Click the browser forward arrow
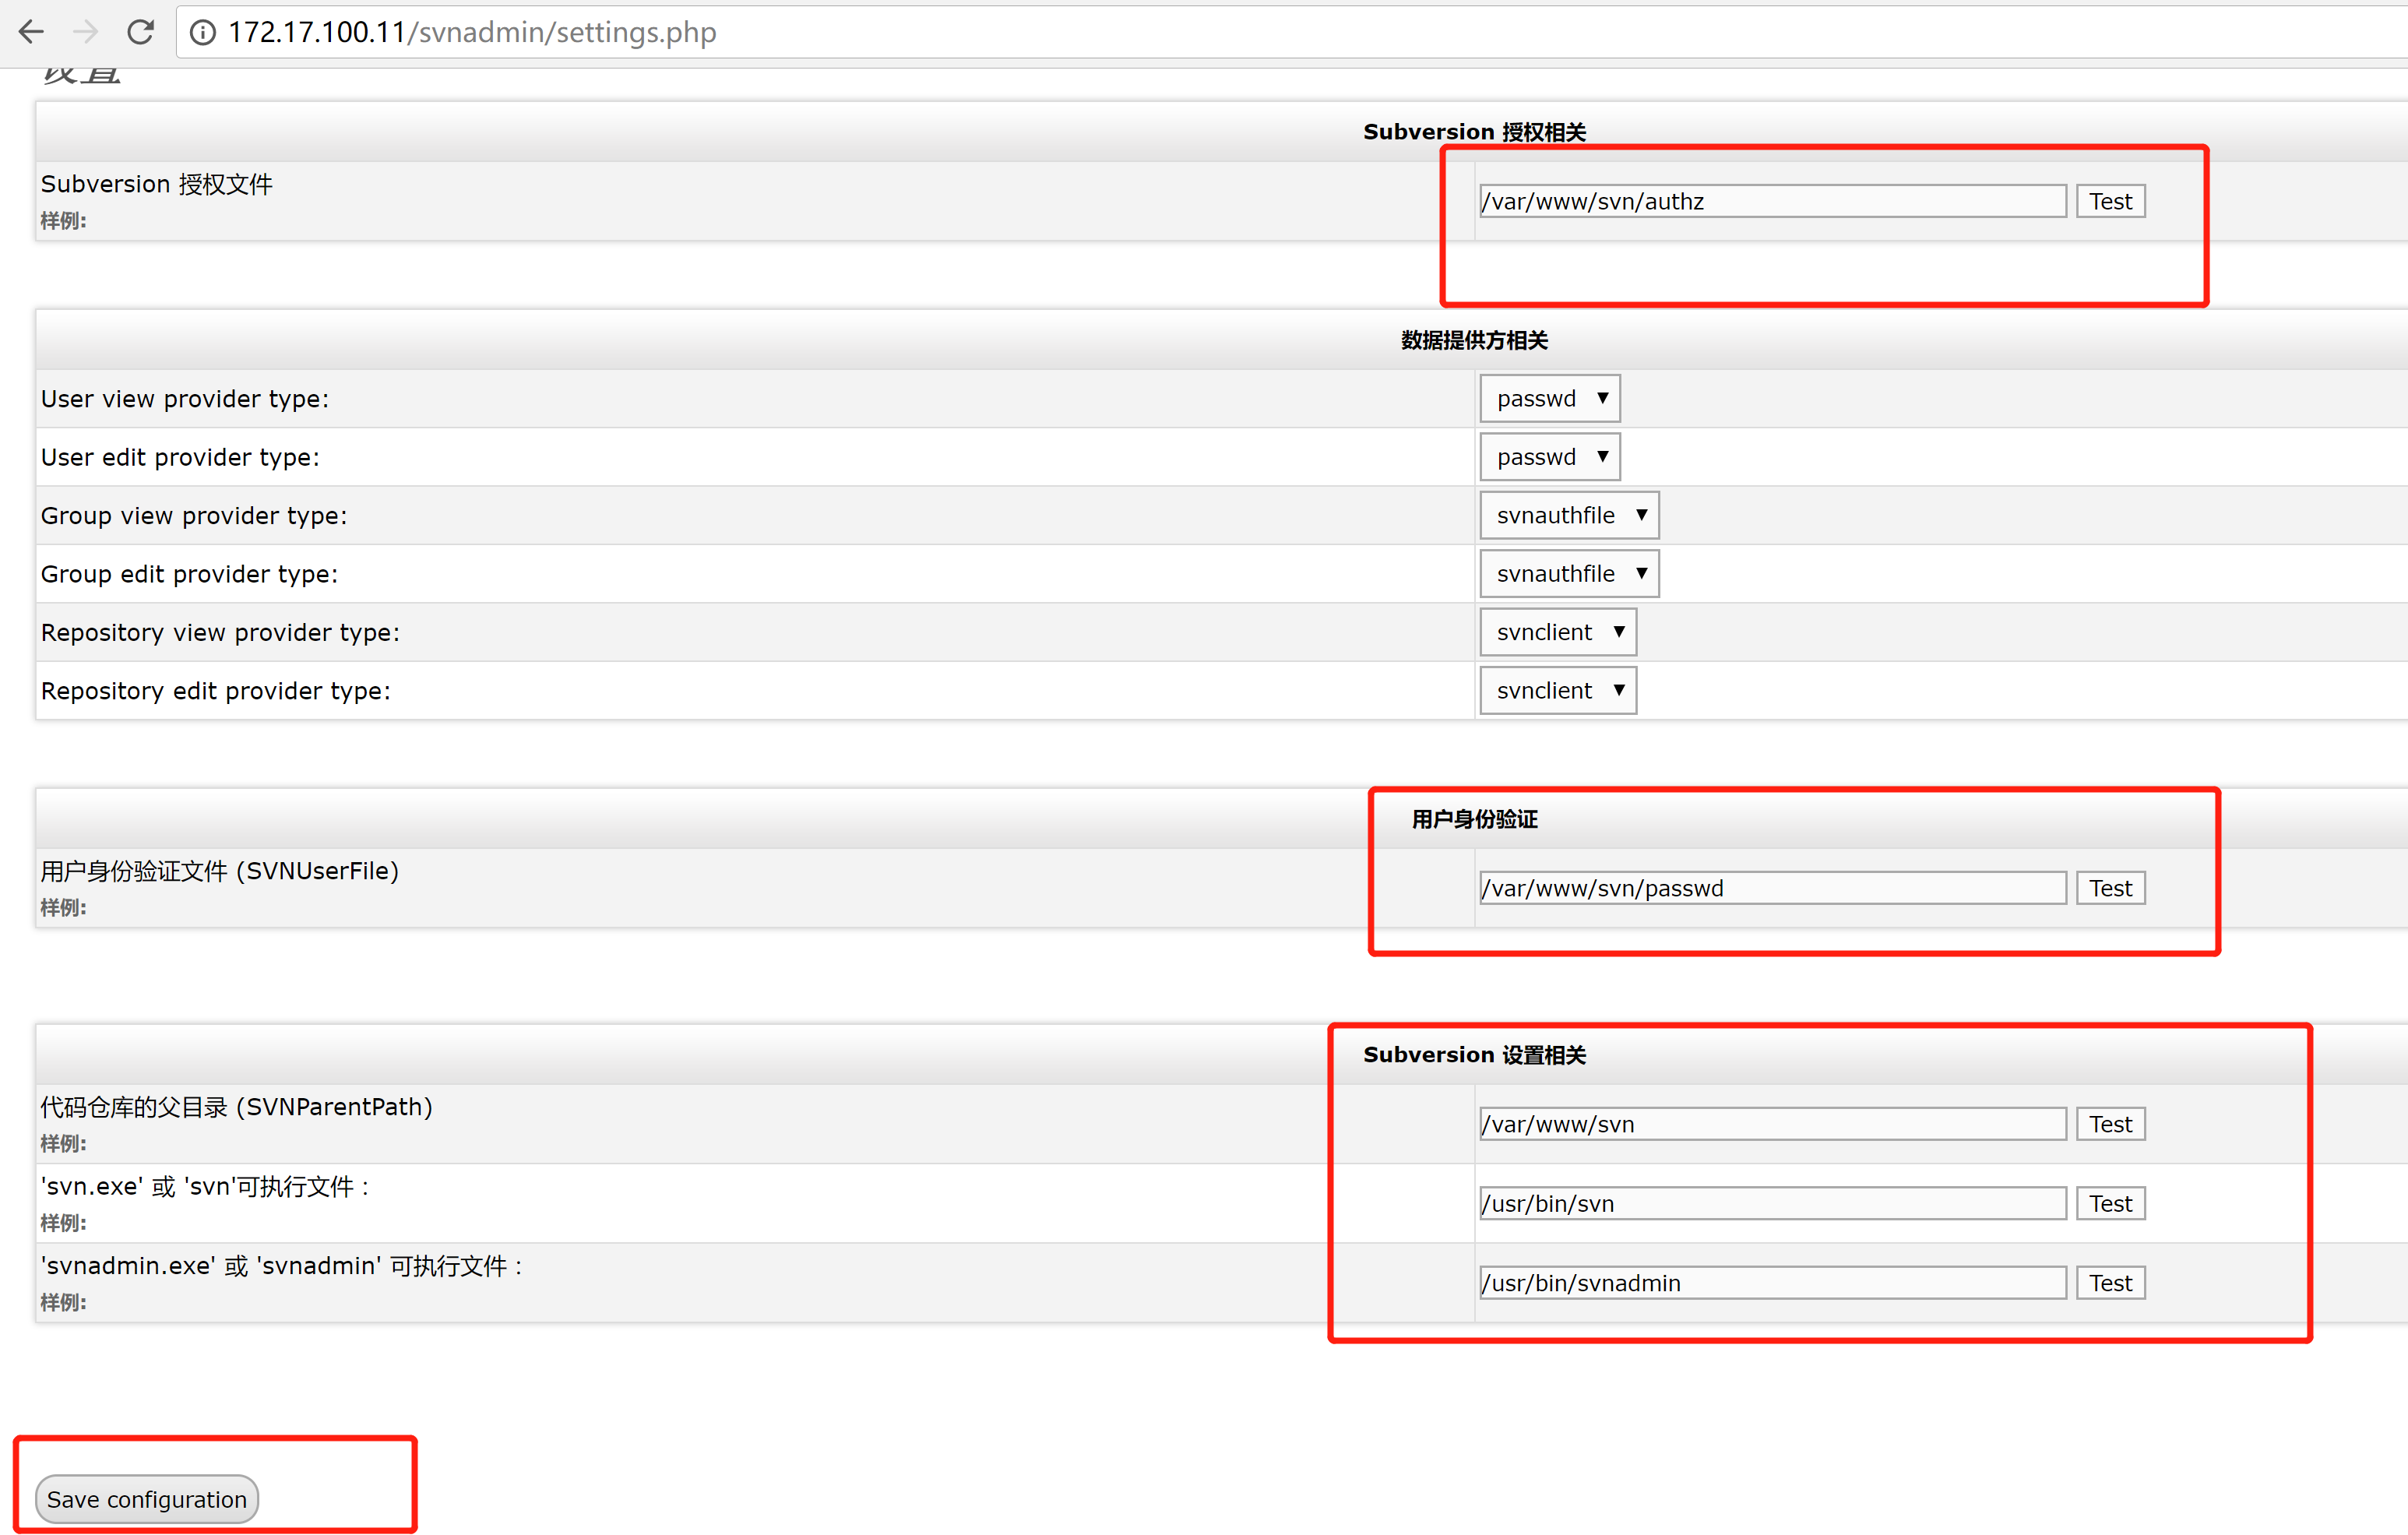Viewport: 2408px width, 1535px height. pyautogui.click(x=86, y=32)
